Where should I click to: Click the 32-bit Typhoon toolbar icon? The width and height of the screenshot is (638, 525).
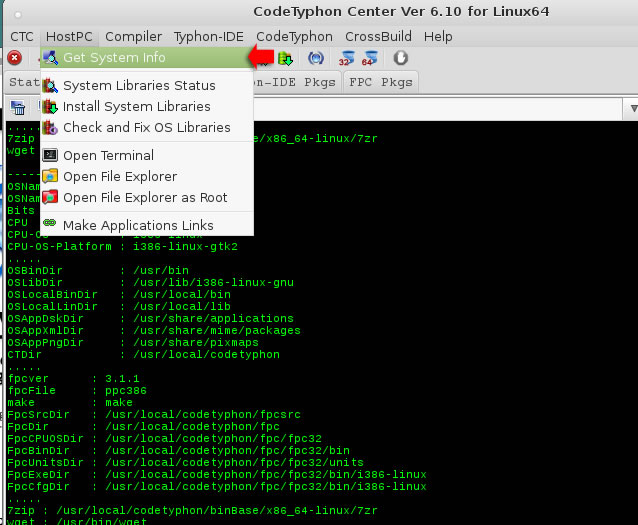pyautogui.click(x=347, y=58)
